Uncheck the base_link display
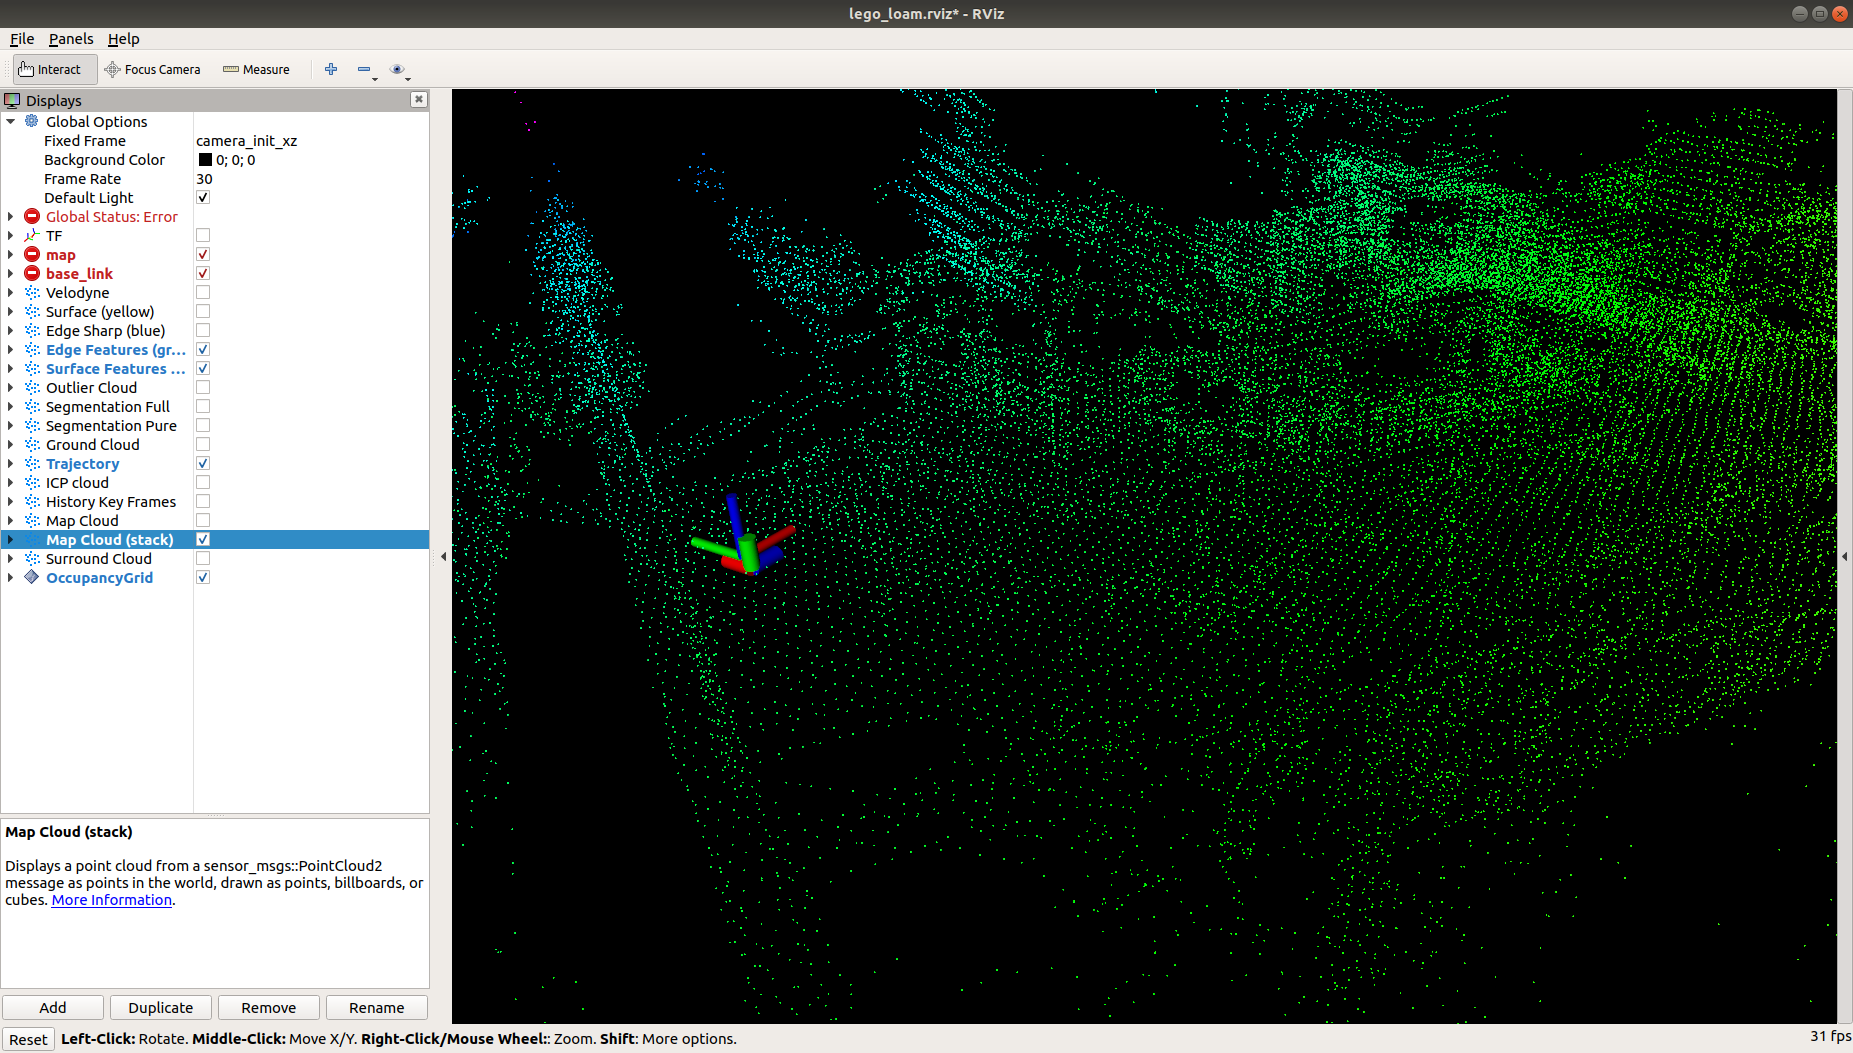Viewport: 1853px width, 1053px height. tap(203, 273)
